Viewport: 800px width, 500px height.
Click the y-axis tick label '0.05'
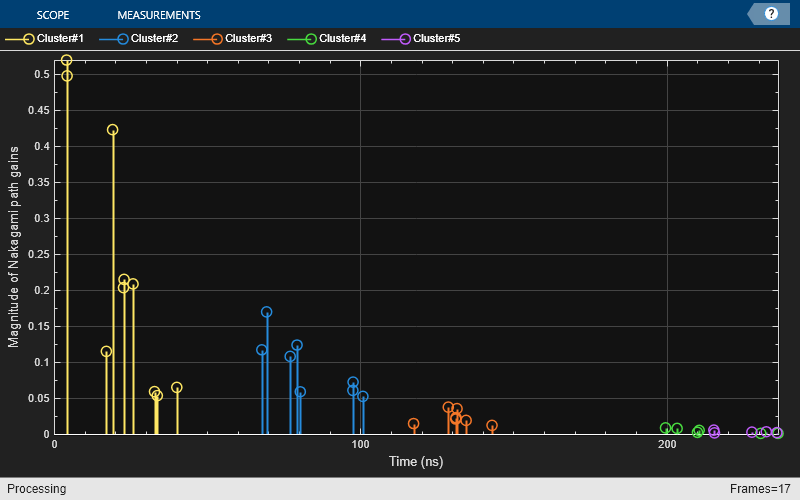(39, 398)
